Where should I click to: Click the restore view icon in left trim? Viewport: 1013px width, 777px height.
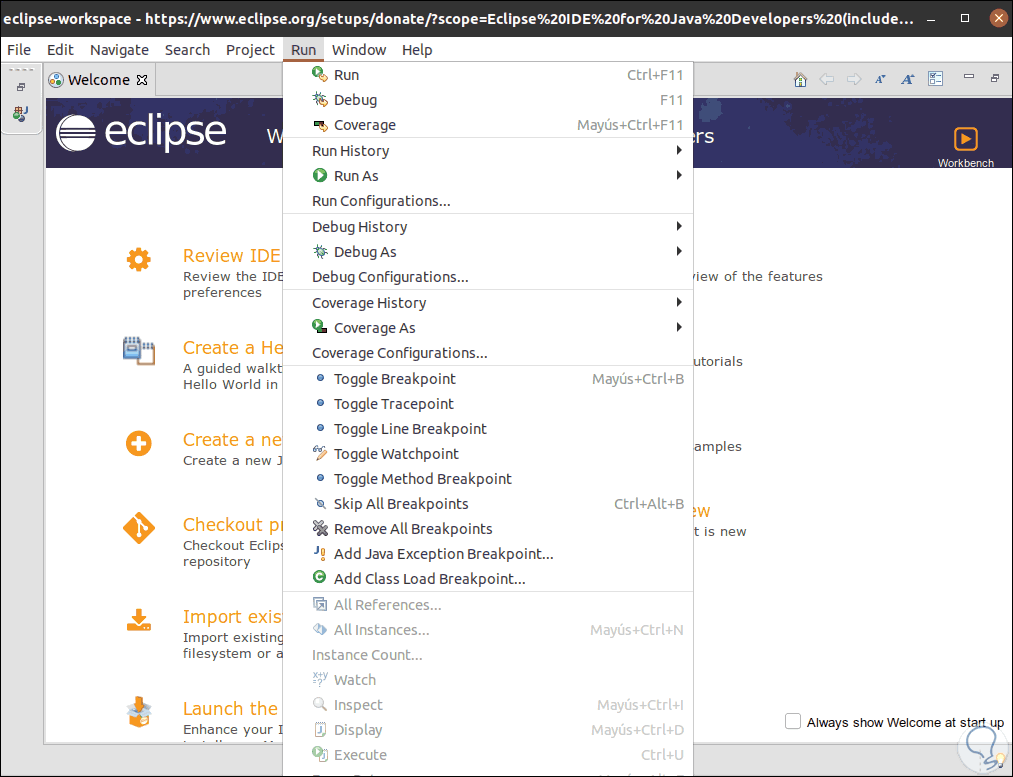(21, 87)
